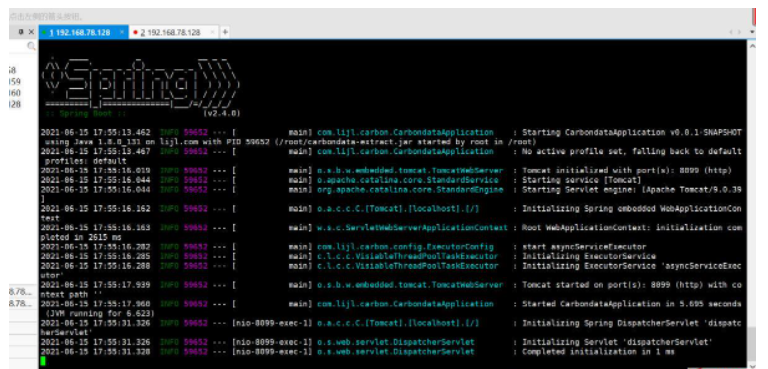Close session tab 1 192.168.78.128

122,32
